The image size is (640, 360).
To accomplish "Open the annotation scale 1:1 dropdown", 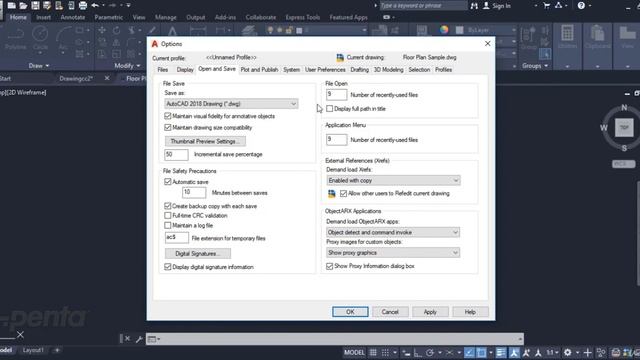I will [553, 352].
